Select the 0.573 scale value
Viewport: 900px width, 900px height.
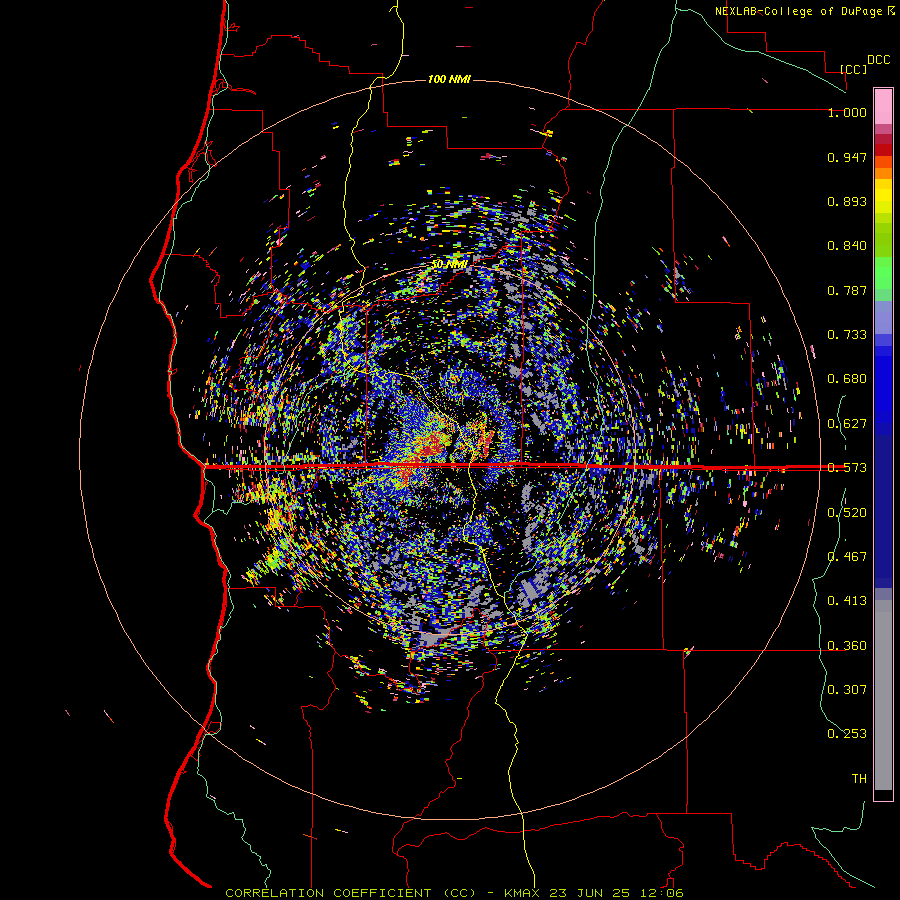(x=847, y=468)
